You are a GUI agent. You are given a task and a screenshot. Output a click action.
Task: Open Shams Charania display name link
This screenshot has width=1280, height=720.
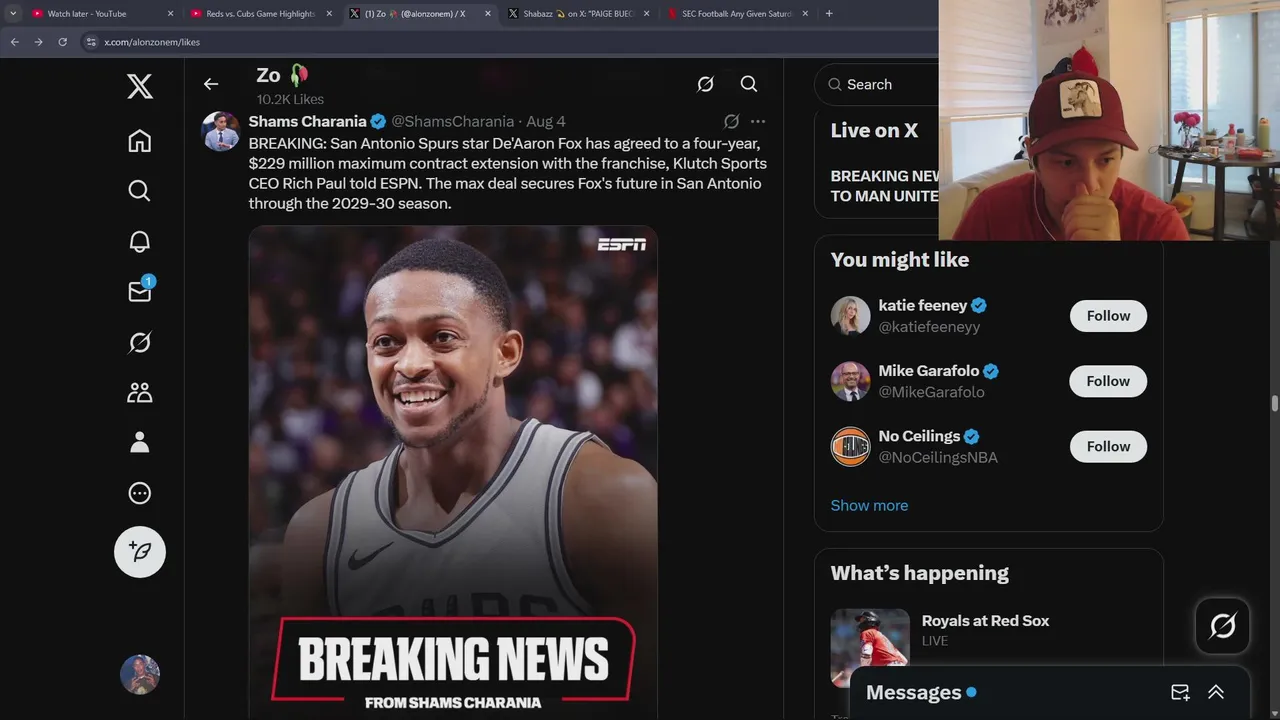[308, 121]
